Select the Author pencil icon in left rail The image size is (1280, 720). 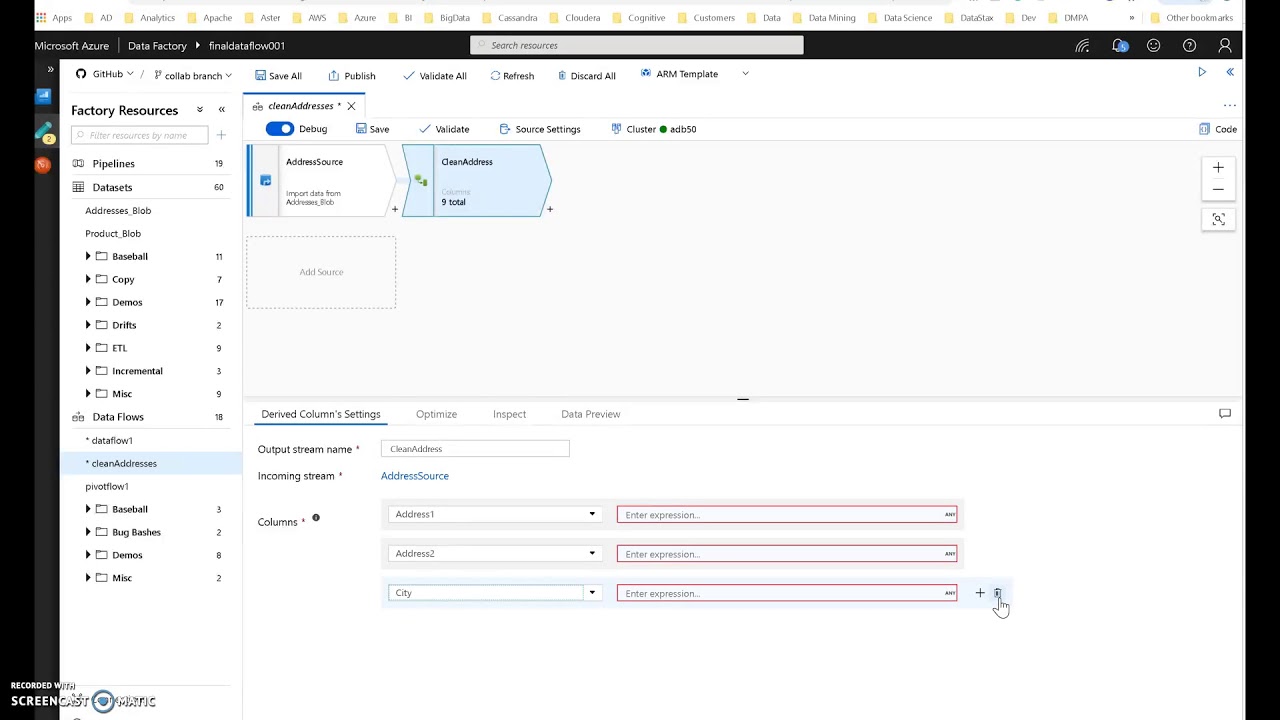(x=44, y=131)
